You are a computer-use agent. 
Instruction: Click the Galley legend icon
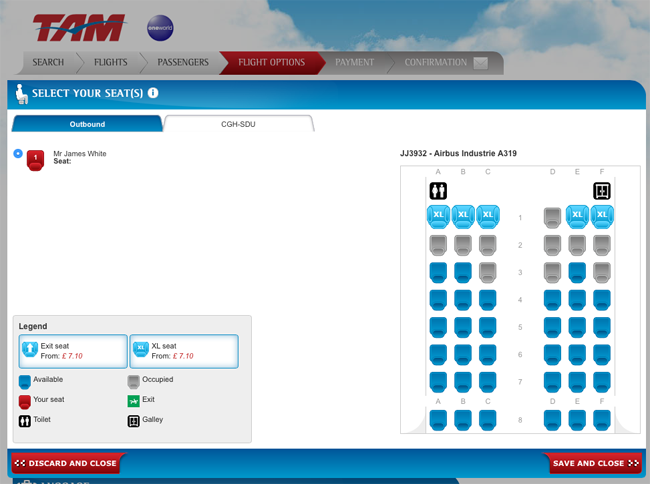[133, 421]
